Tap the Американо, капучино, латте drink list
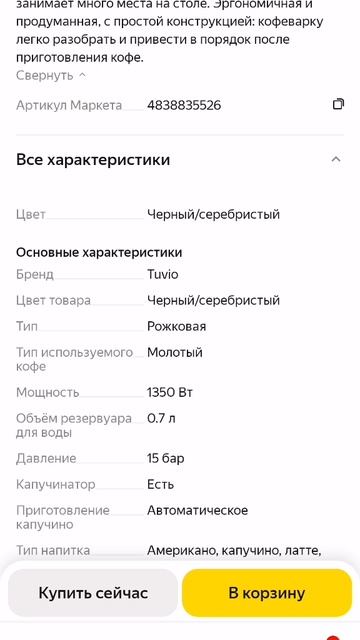The image size is (360, 640). tap(234, 551)
